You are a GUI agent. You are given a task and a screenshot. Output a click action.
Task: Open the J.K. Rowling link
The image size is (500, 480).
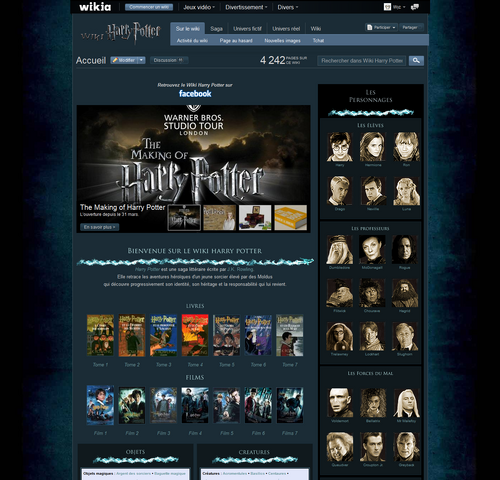pos(240,269)
